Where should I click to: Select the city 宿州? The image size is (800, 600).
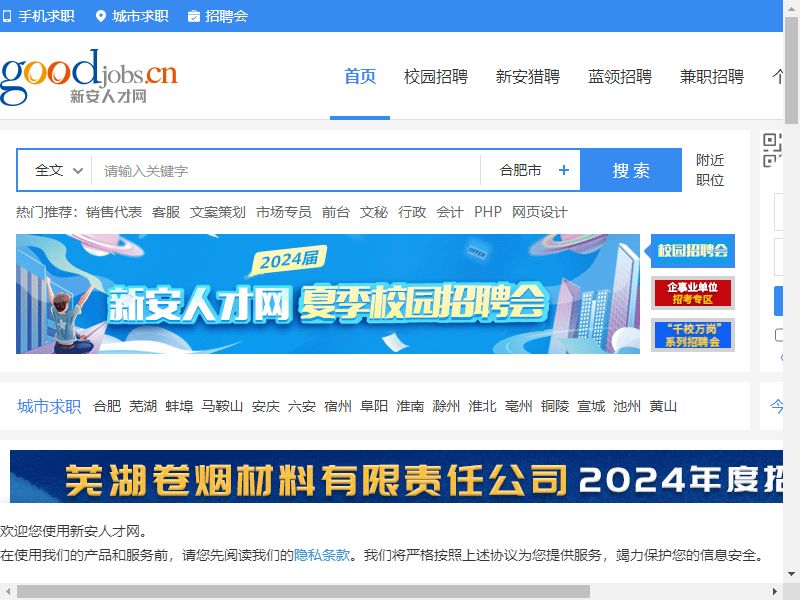pyautogui.click(x=338, y=407)
